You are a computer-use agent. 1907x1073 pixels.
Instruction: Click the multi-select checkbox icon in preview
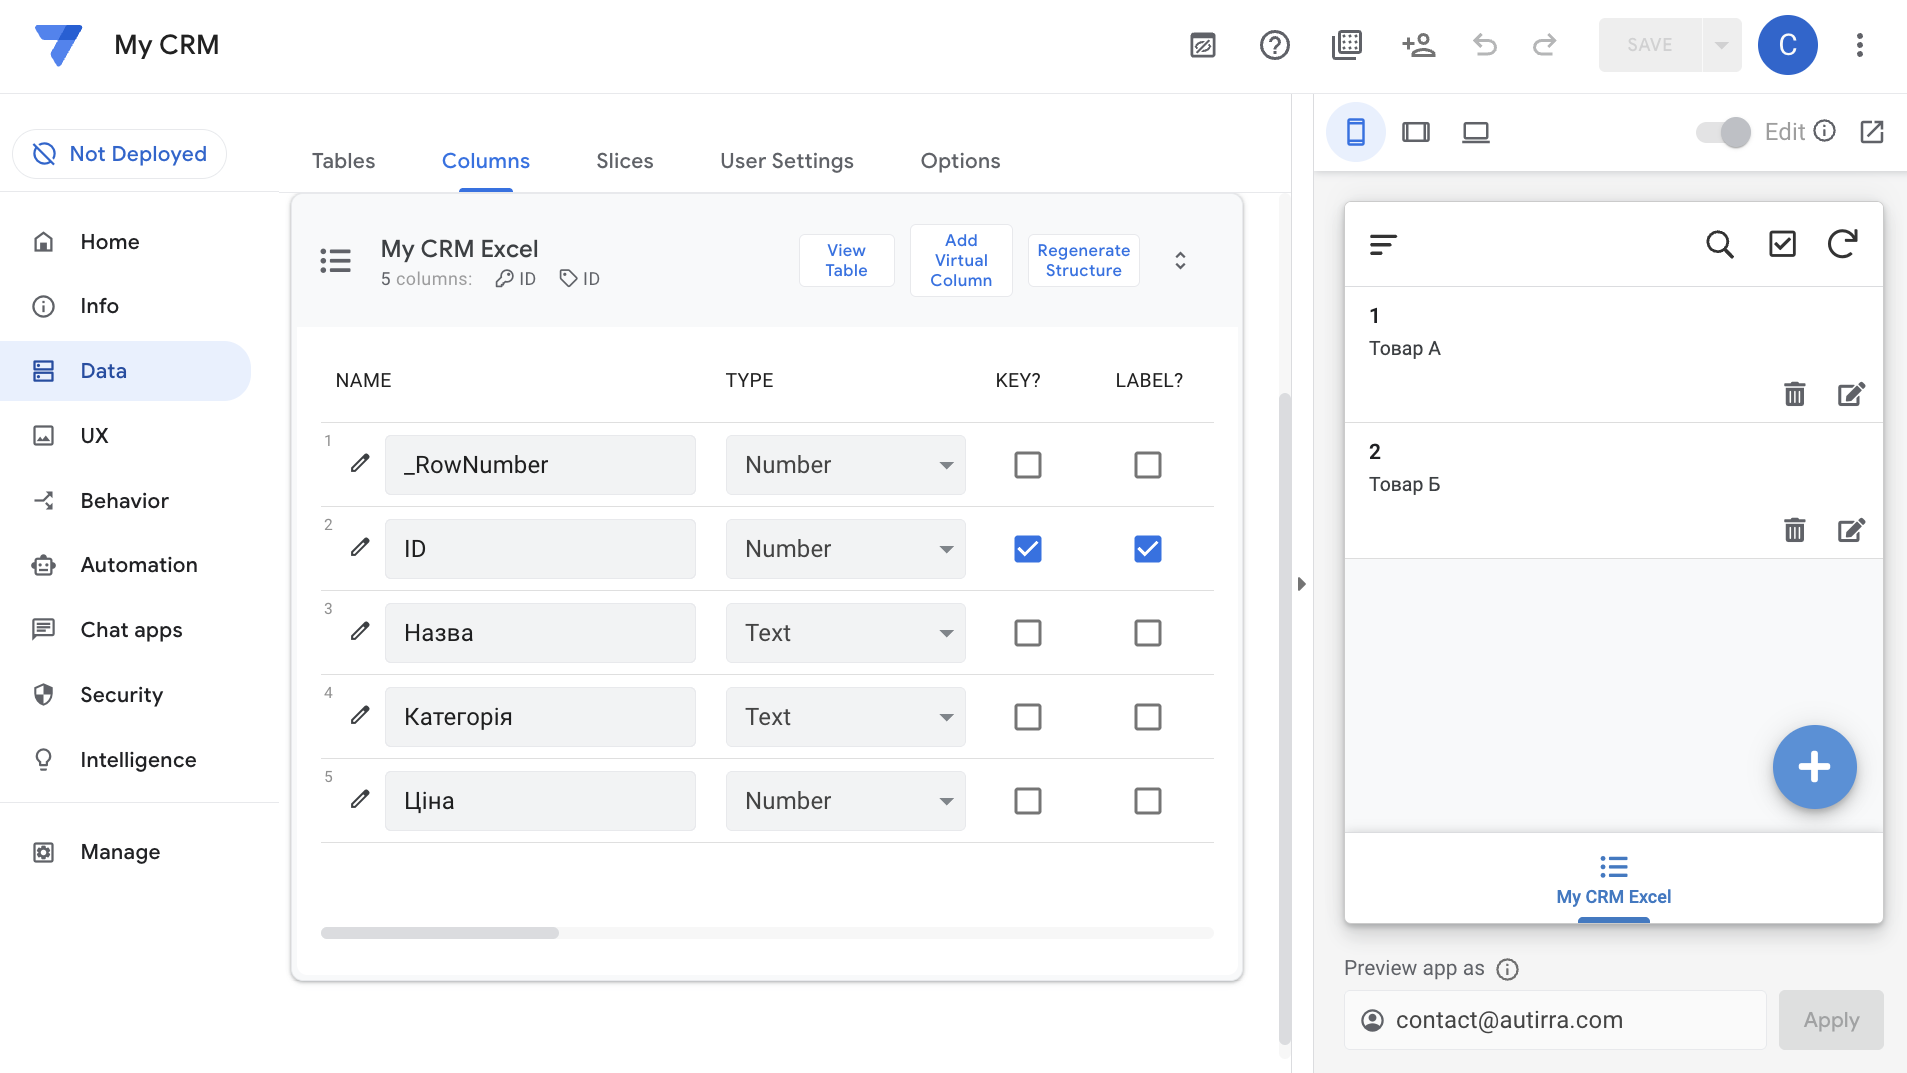[x=1782, y=244]
